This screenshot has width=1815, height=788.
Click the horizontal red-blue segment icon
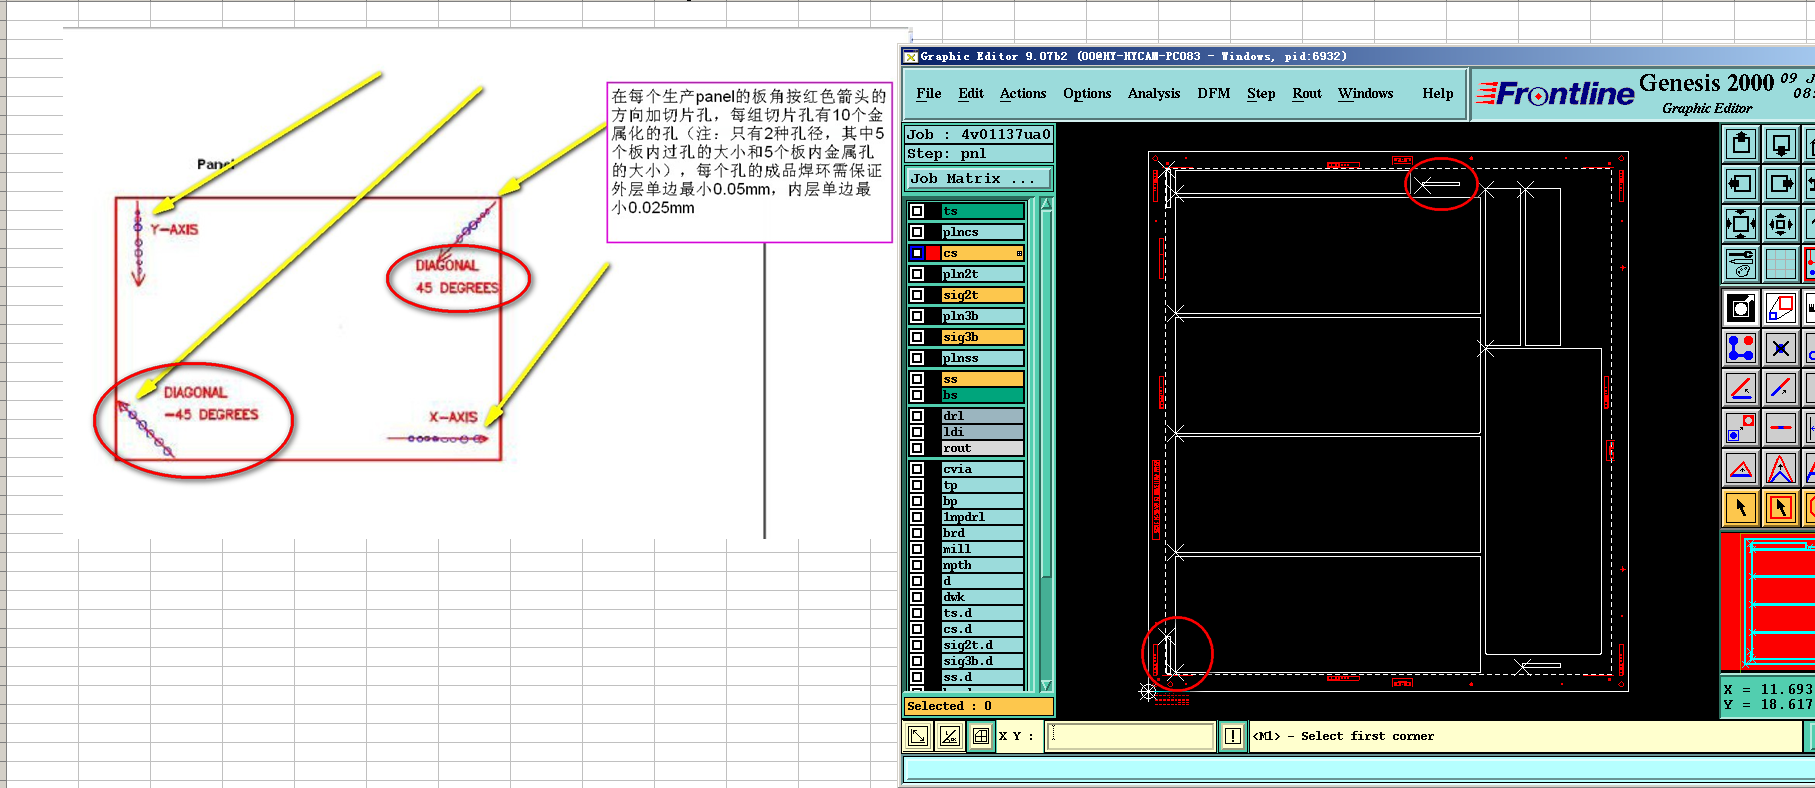[1781, 428]
